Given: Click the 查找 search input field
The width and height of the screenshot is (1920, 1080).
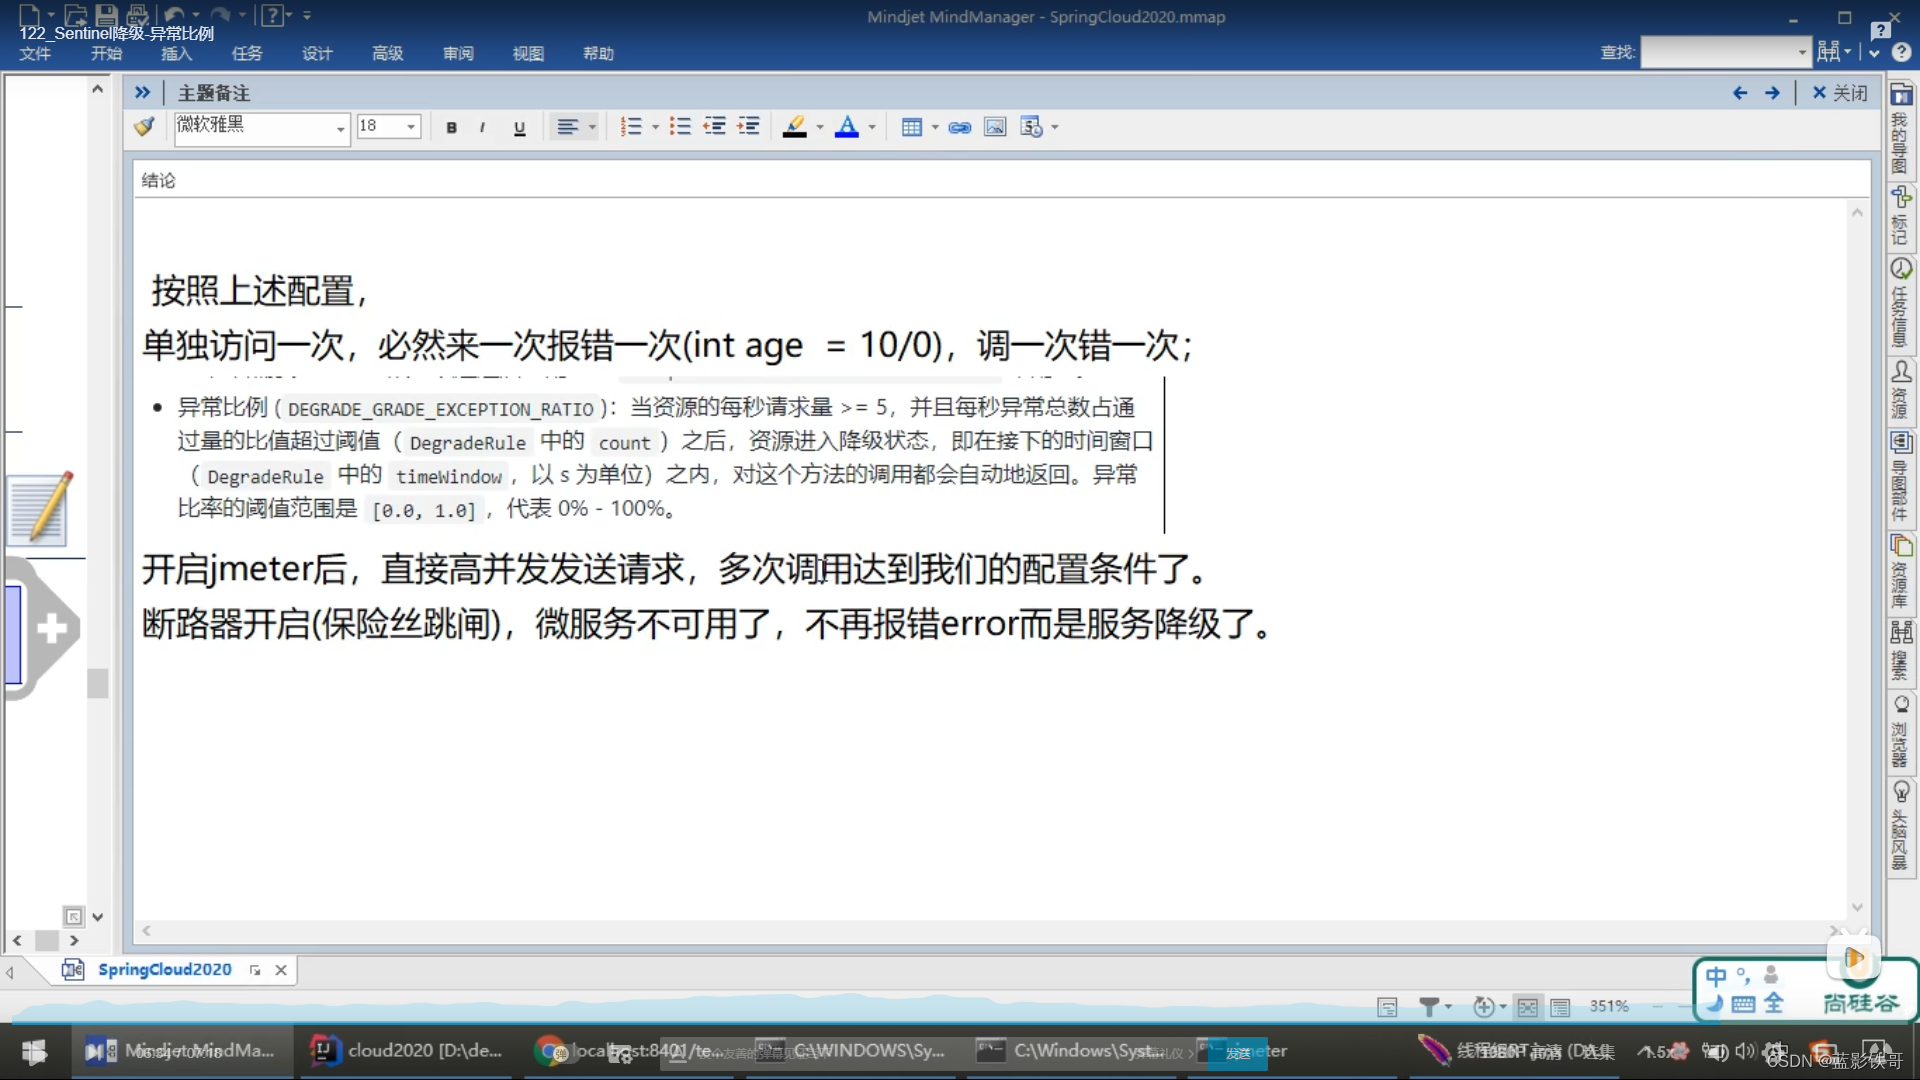Looking at the screenshot, I should [x=1718, y=52].
